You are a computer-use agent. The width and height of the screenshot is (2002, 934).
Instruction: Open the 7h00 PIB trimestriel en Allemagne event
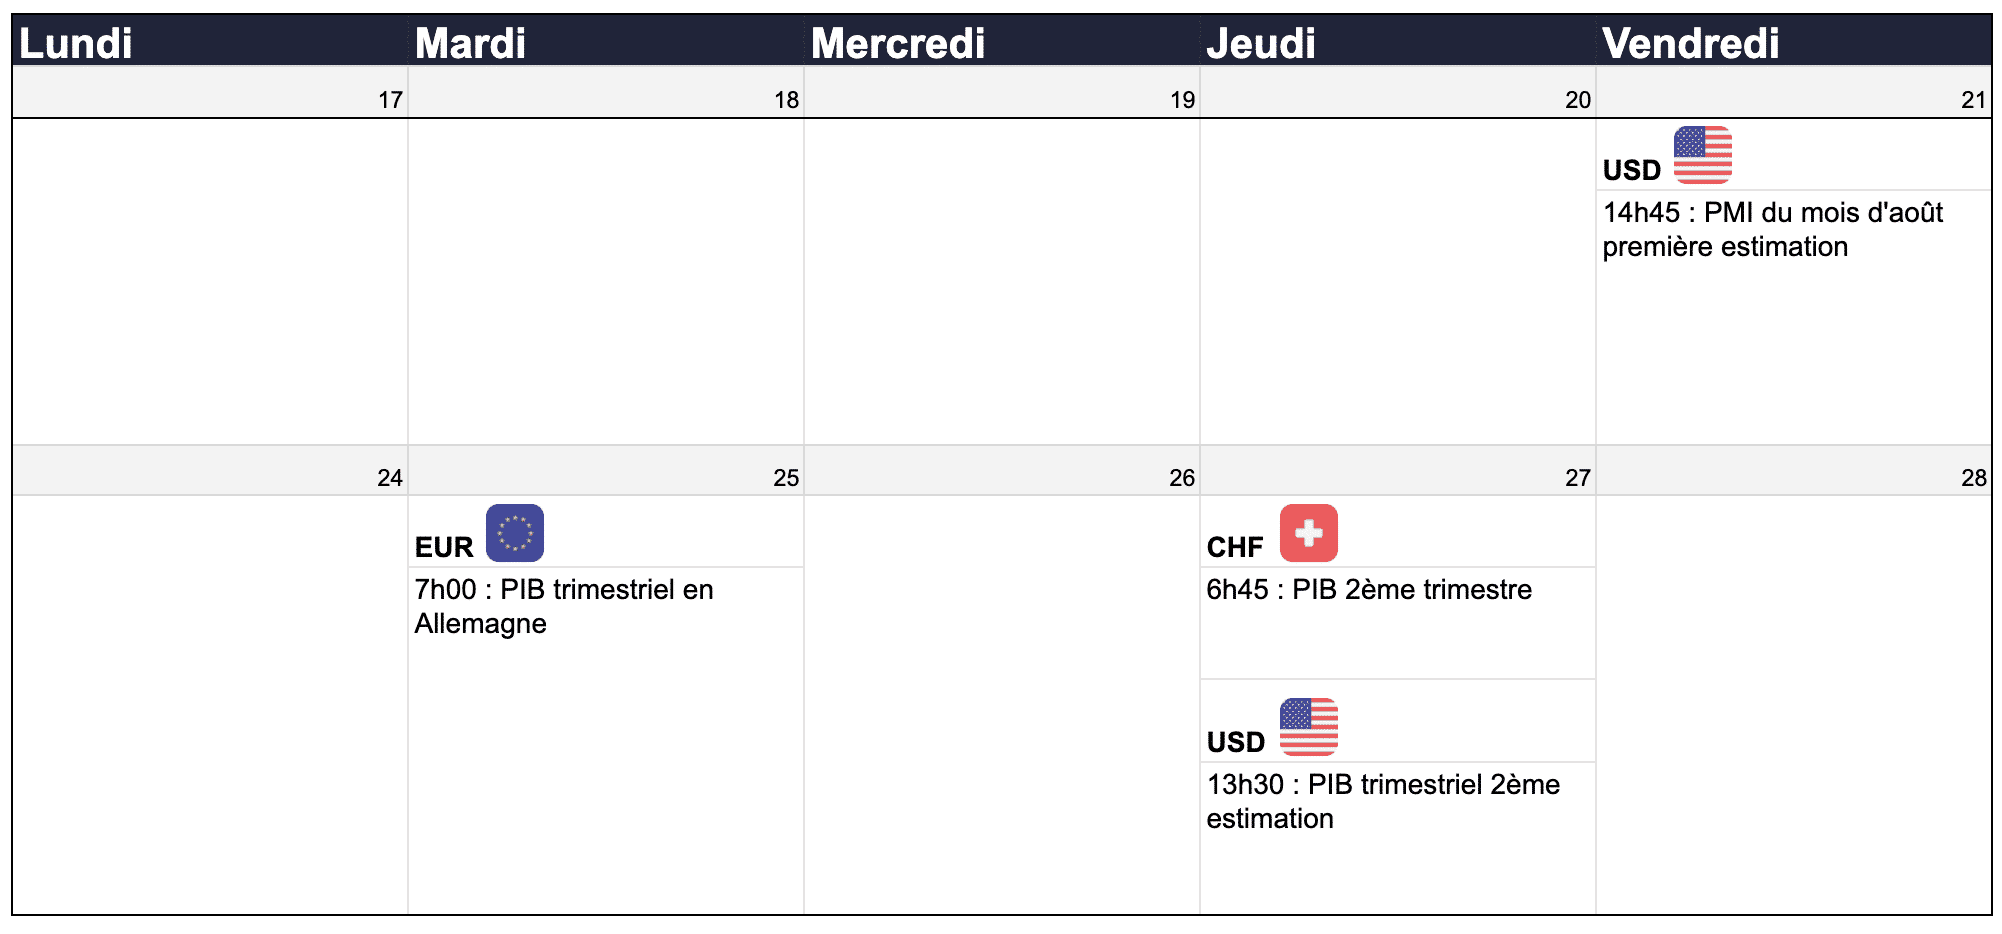click(x=564, y=606)
